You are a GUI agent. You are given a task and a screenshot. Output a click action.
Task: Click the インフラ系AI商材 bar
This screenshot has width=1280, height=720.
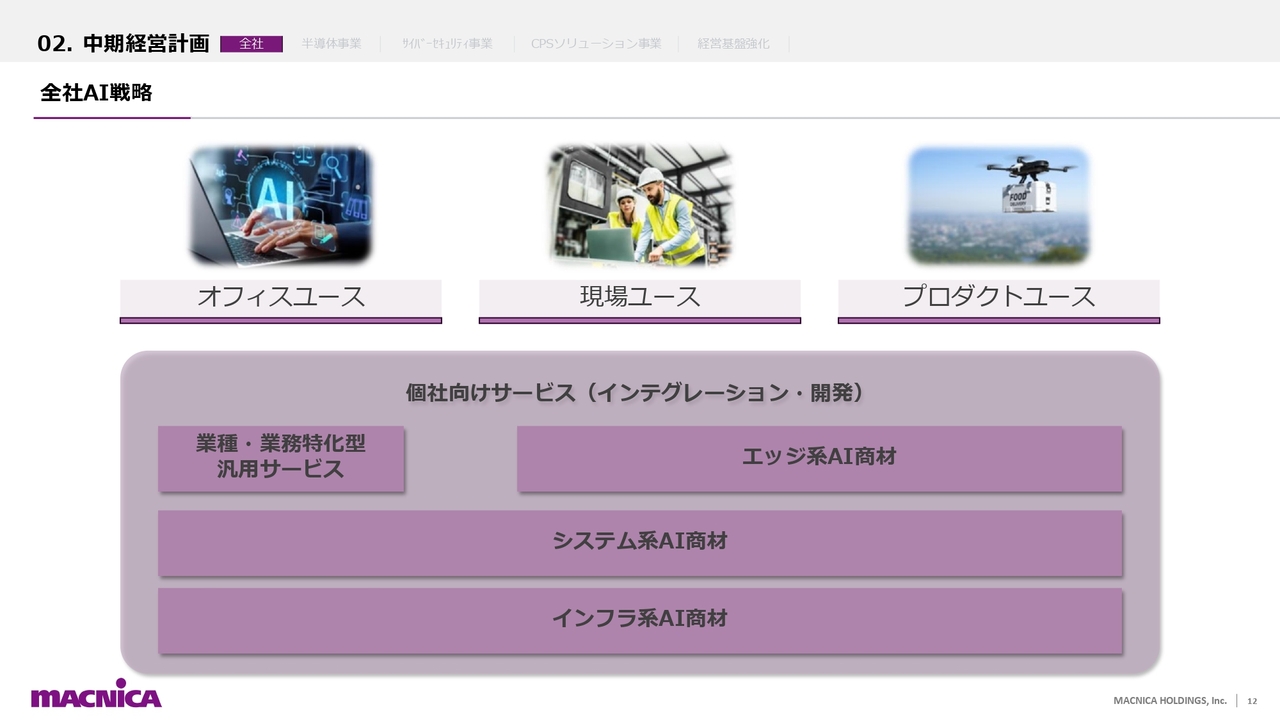click(x=640, y=620)
